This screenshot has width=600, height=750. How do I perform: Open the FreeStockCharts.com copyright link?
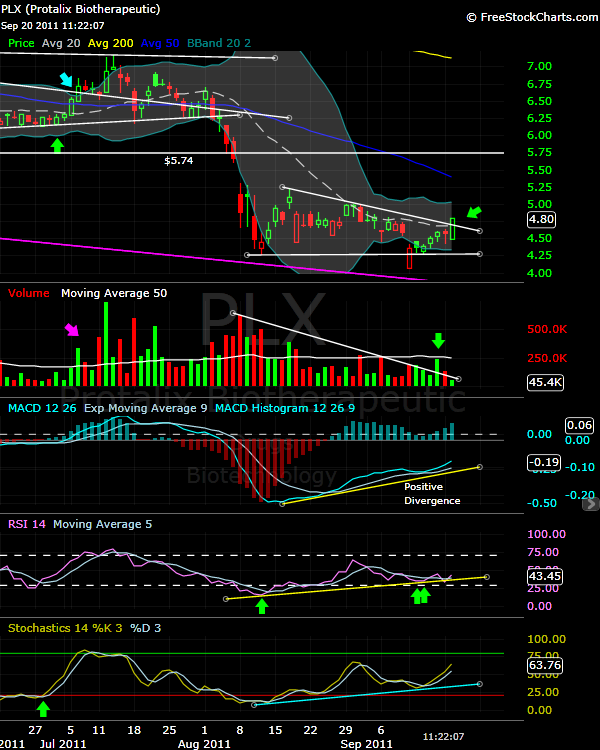pyautogui.click(x=533, y=17)
